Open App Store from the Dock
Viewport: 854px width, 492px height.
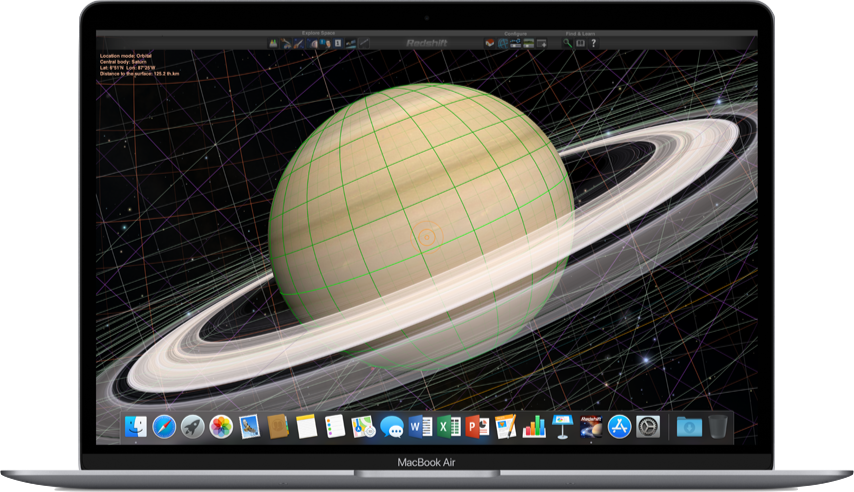[619, 427]
